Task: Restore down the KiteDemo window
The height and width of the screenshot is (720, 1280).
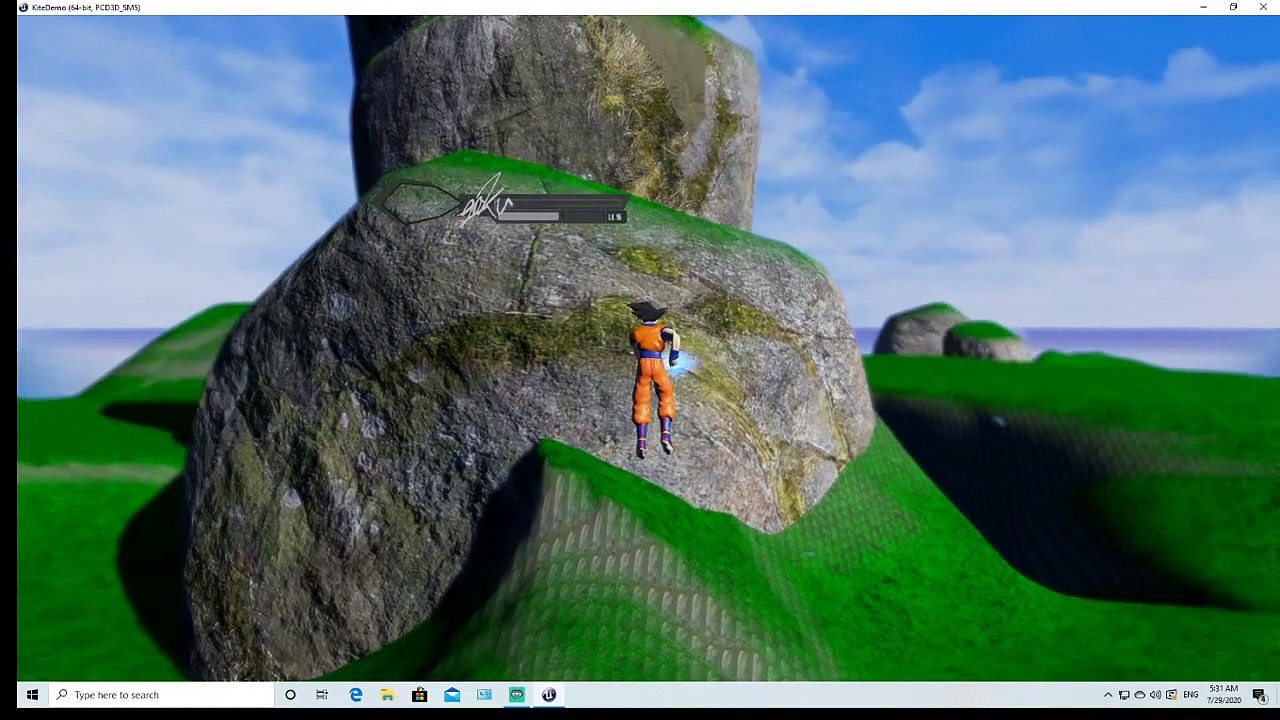Action: (x=1233, y=7)
